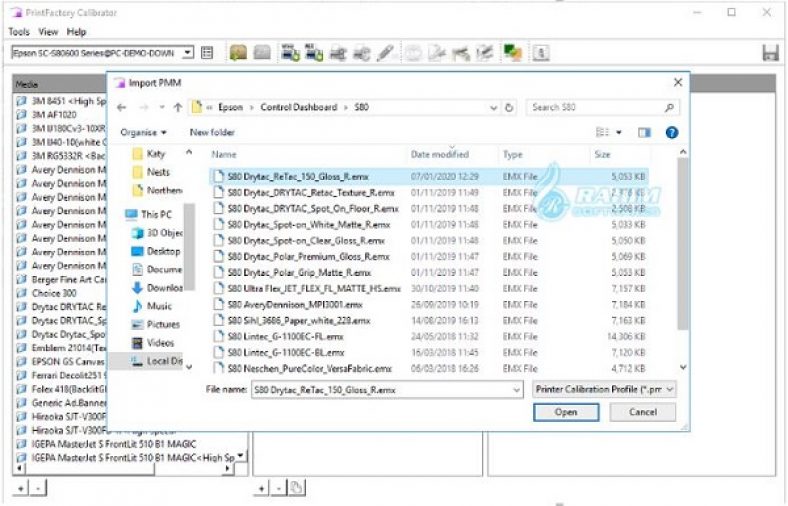Image resolution: width=788 pixels, height=506 pixels.
Task: Go up one folder level with the up arrow
Action: click(177, 107)
